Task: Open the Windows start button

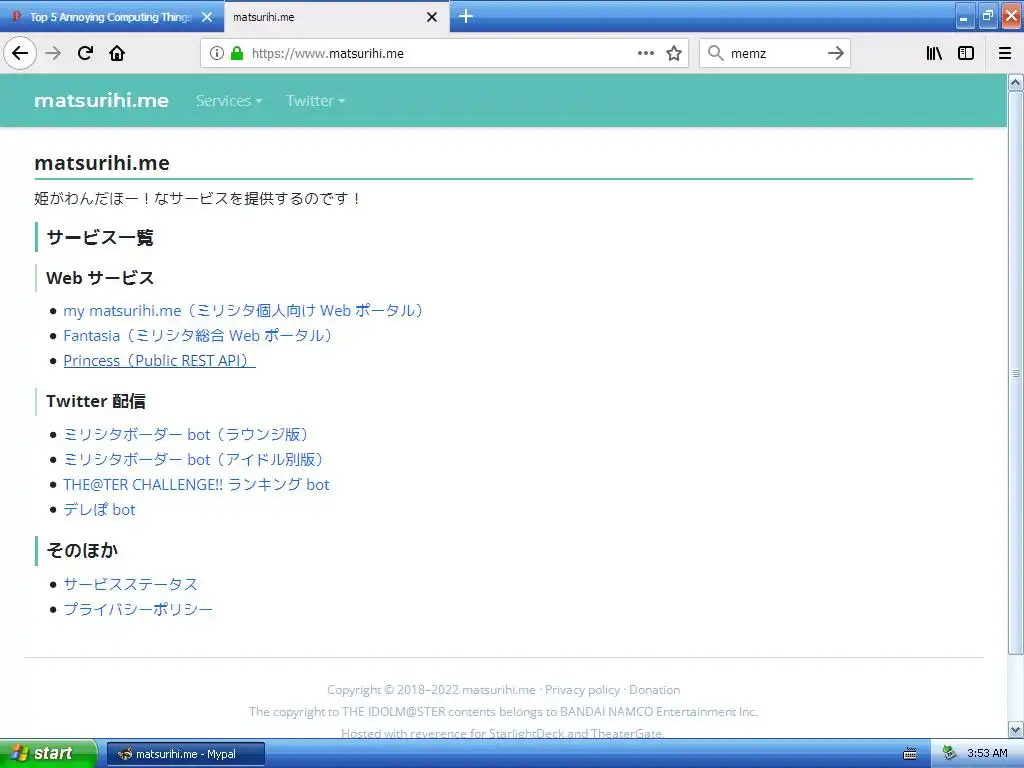Action: [48, 754]
